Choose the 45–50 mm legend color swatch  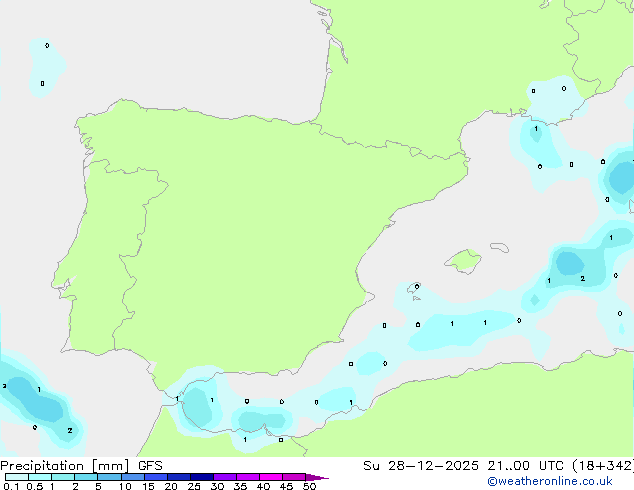pos(294,477)
